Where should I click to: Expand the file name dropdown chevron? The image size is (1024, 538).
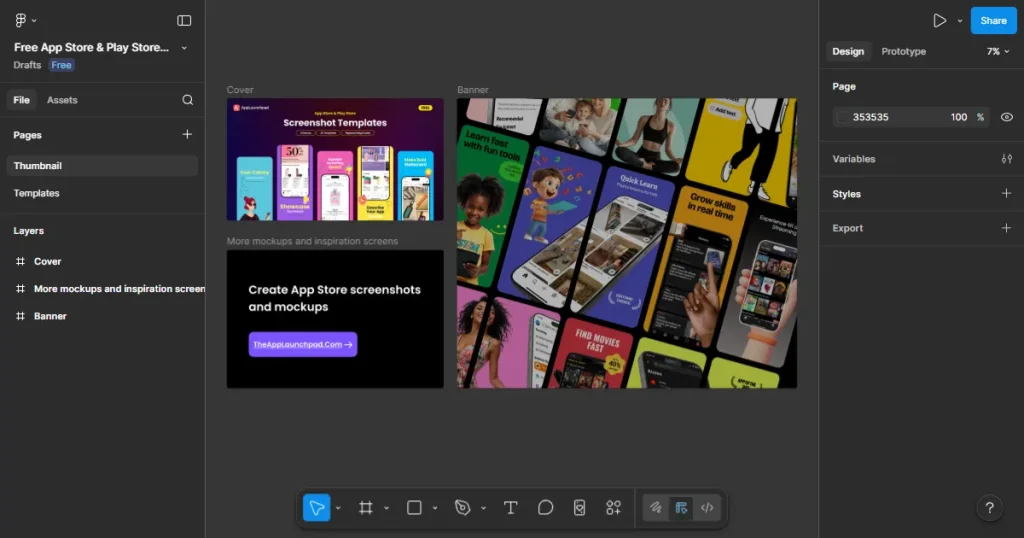click(184, 48)
